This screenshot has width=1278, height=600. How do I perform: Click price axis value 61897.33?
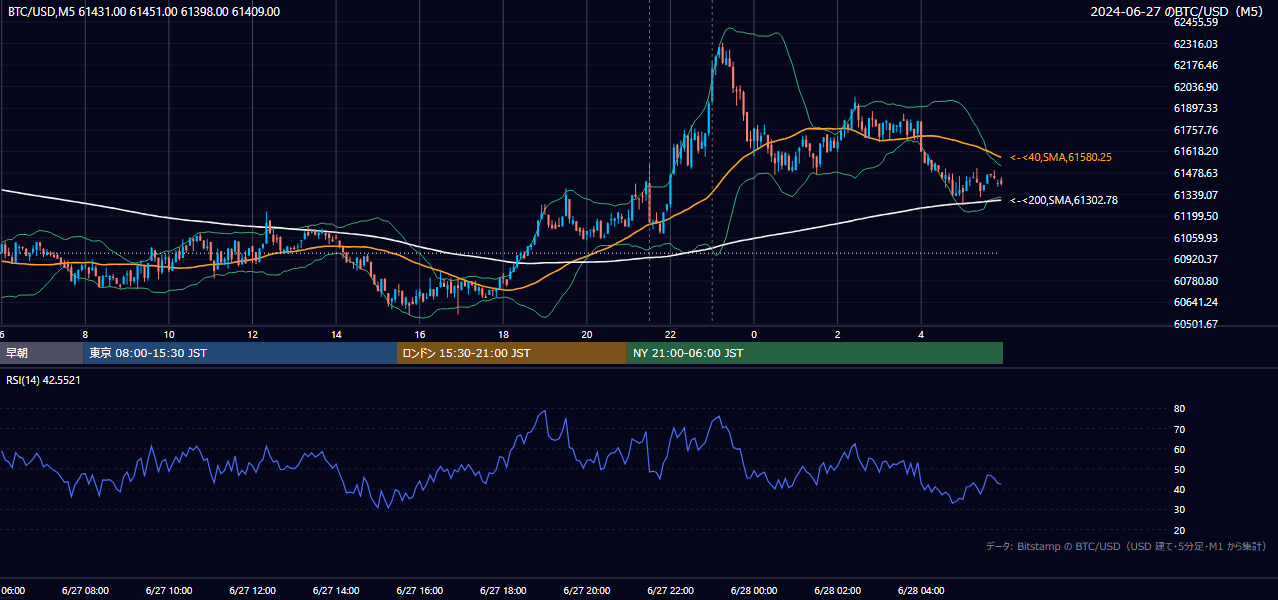point(1195,108)
